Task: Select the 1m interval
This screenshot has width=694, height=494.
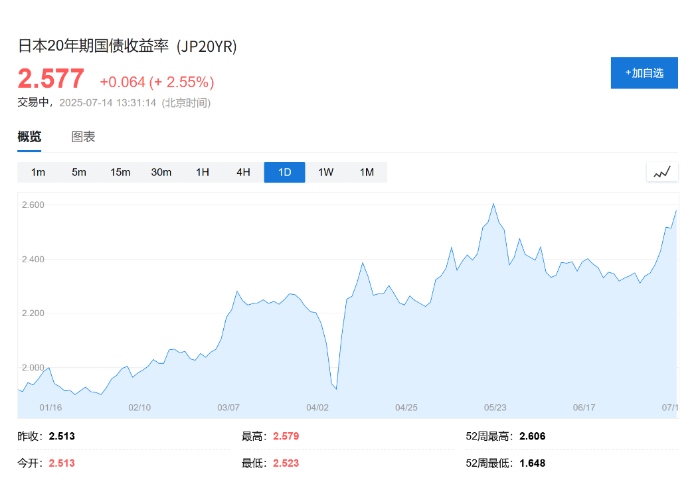Action: 38,172
